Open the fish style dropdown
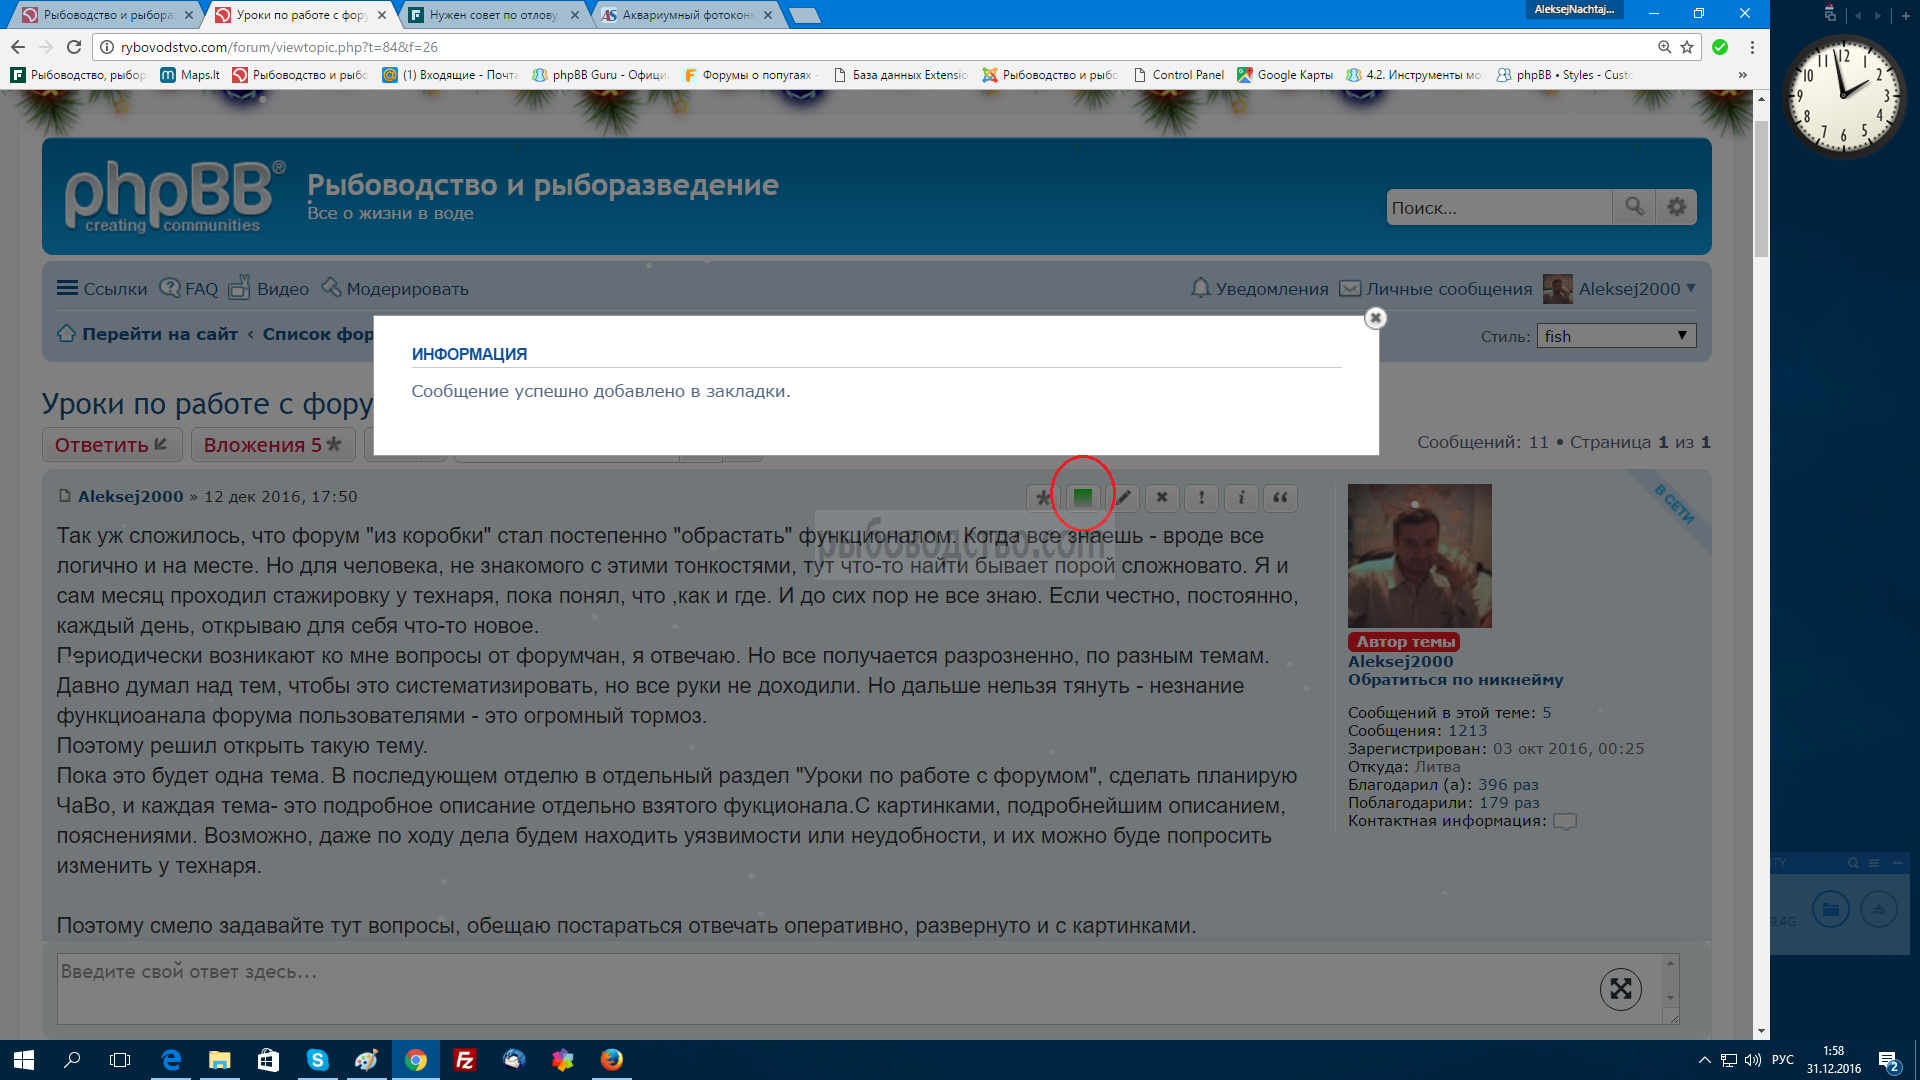This screenshot has width=1920, height=1080. tap(1616, 336)
